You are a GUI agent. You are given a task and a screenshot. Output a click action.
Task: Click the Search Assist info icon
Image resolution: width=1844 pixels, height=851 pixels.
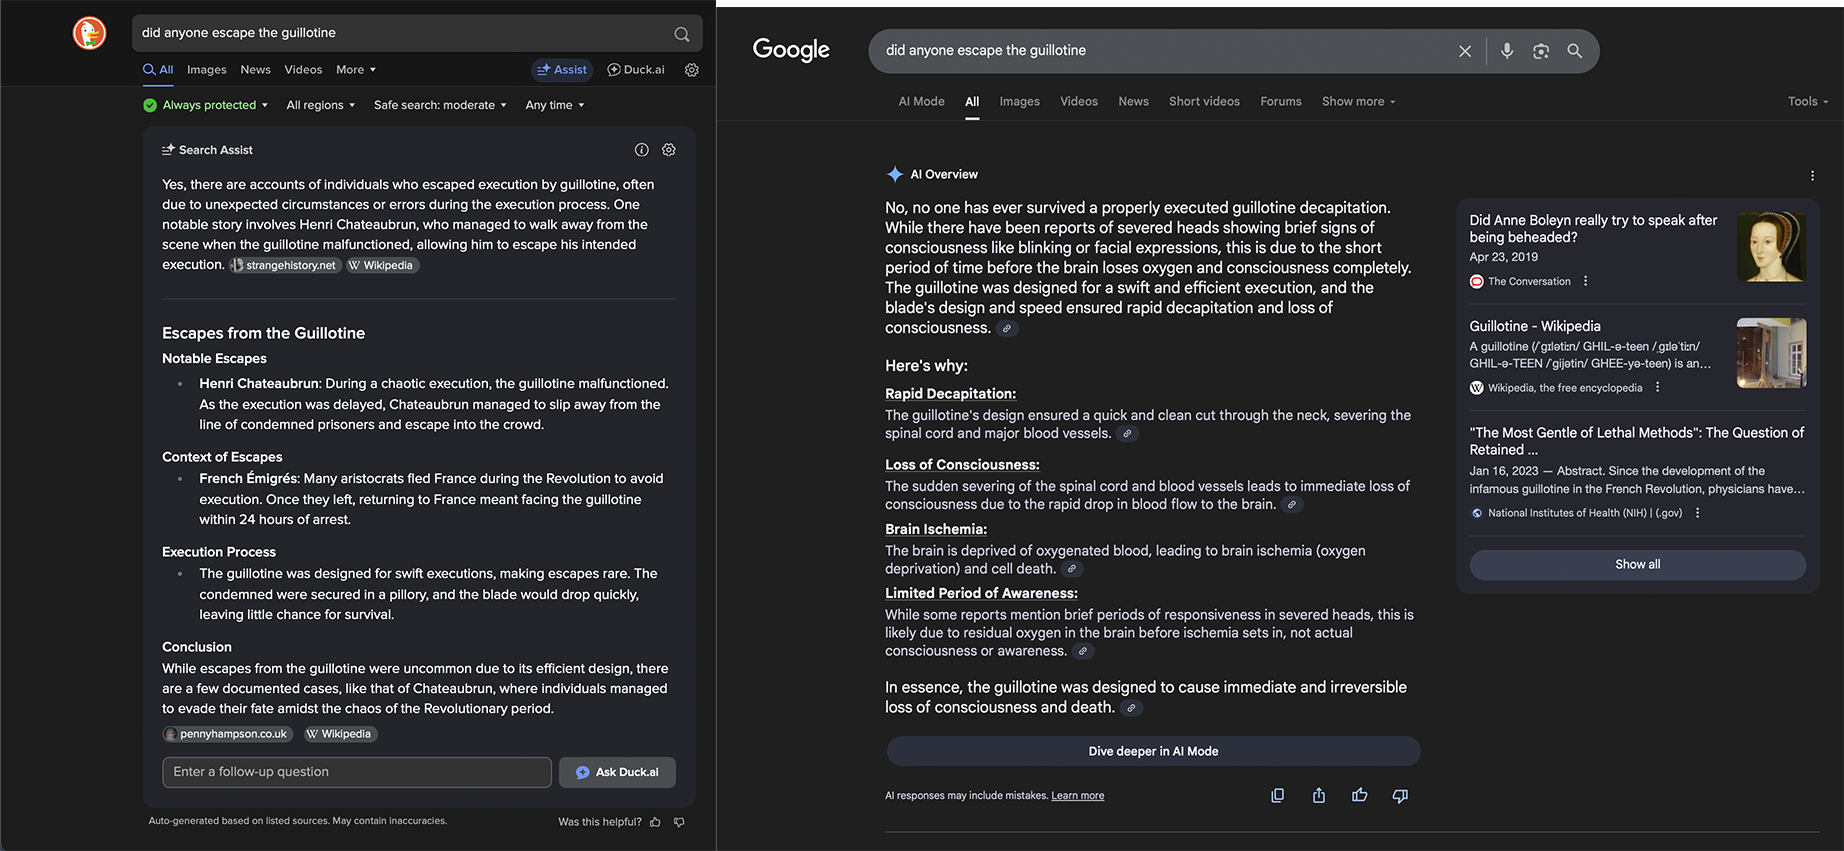(x=642, y=150)
